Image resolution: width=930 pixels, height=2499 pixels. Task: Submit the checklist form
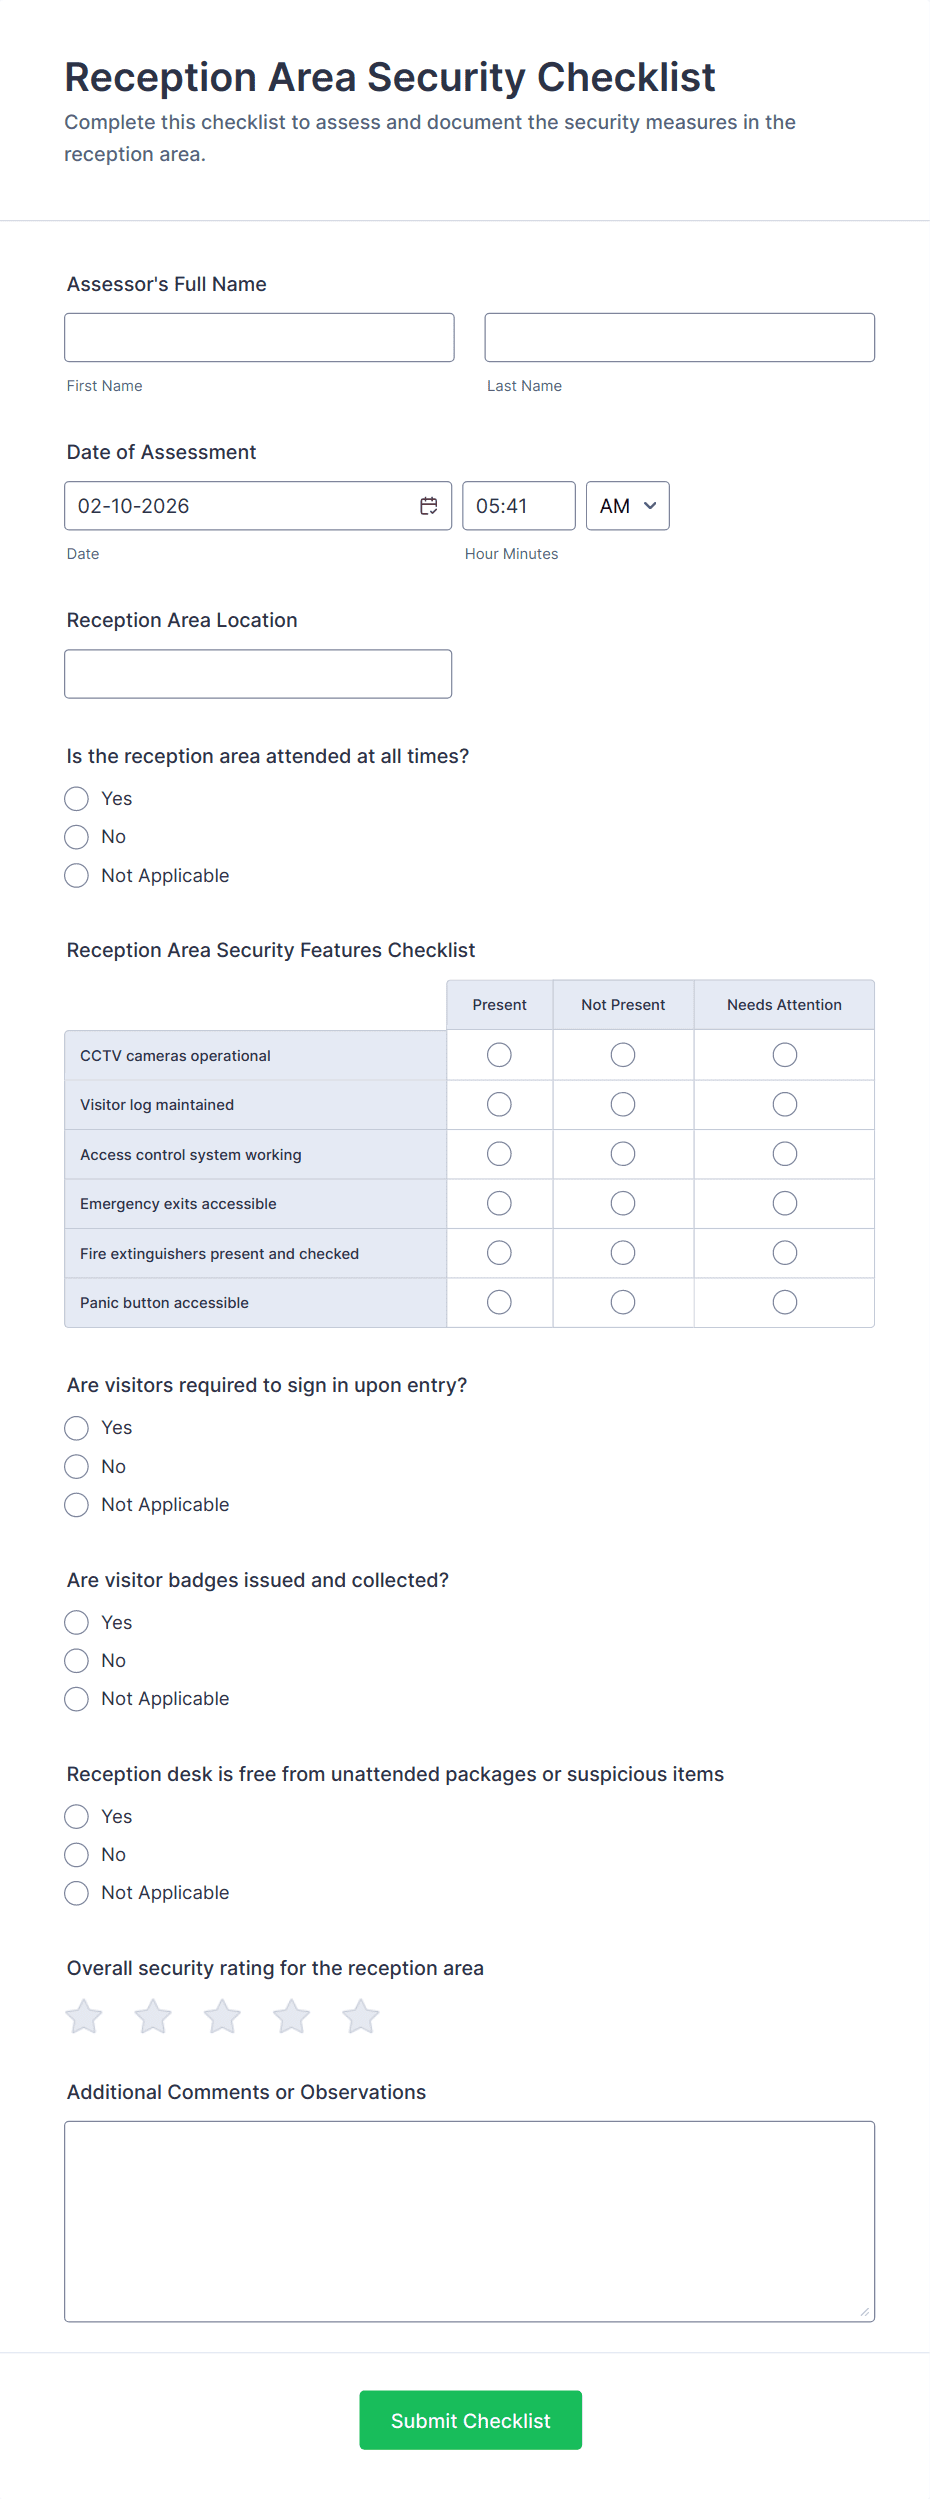tap(470, 2420)
